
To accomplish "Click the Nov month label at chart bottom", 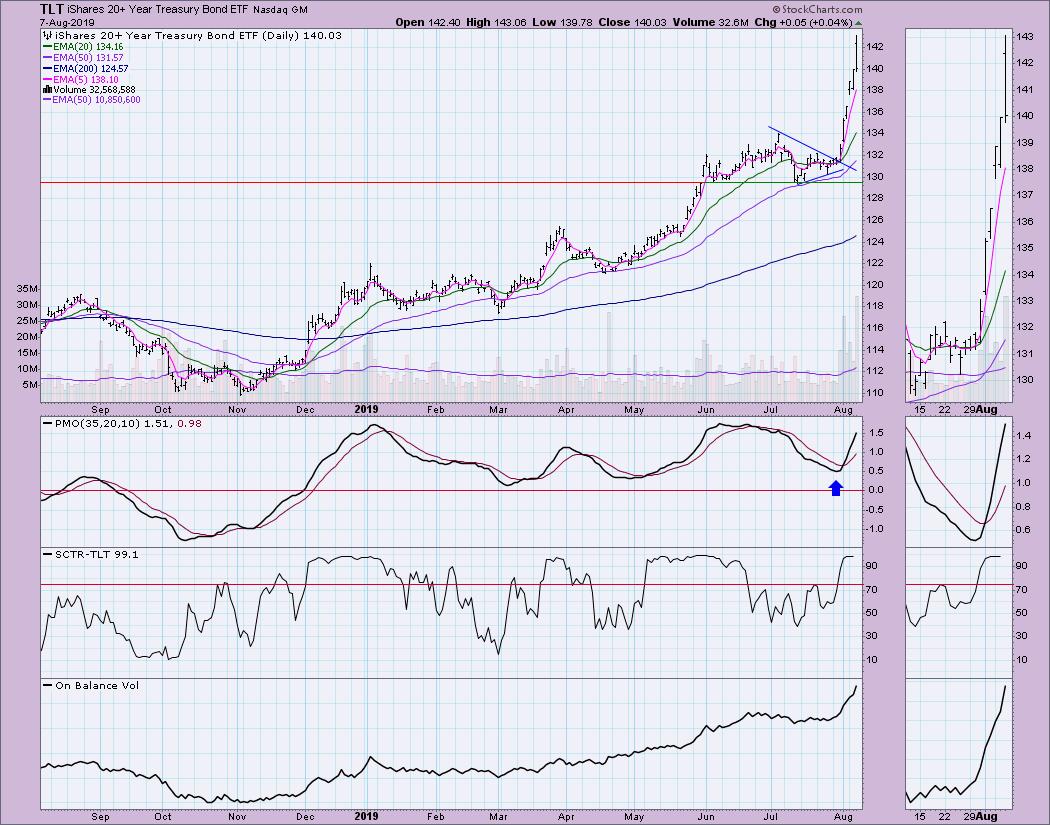I will coord(236,816).
